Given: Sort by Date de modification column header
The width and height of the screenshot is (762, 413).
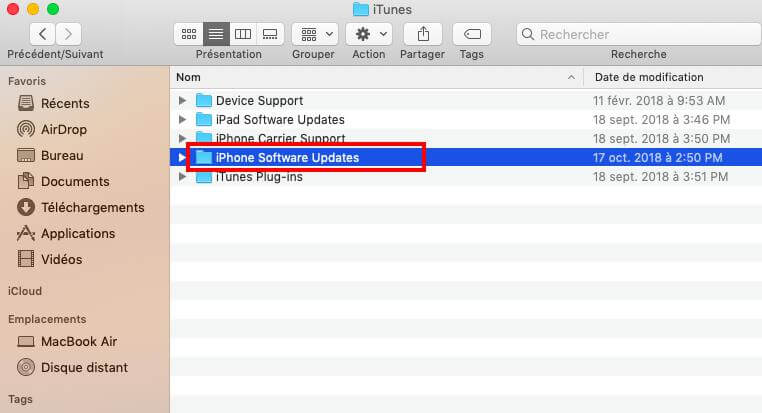Looking at the screenshot, I should click(649, 77).
